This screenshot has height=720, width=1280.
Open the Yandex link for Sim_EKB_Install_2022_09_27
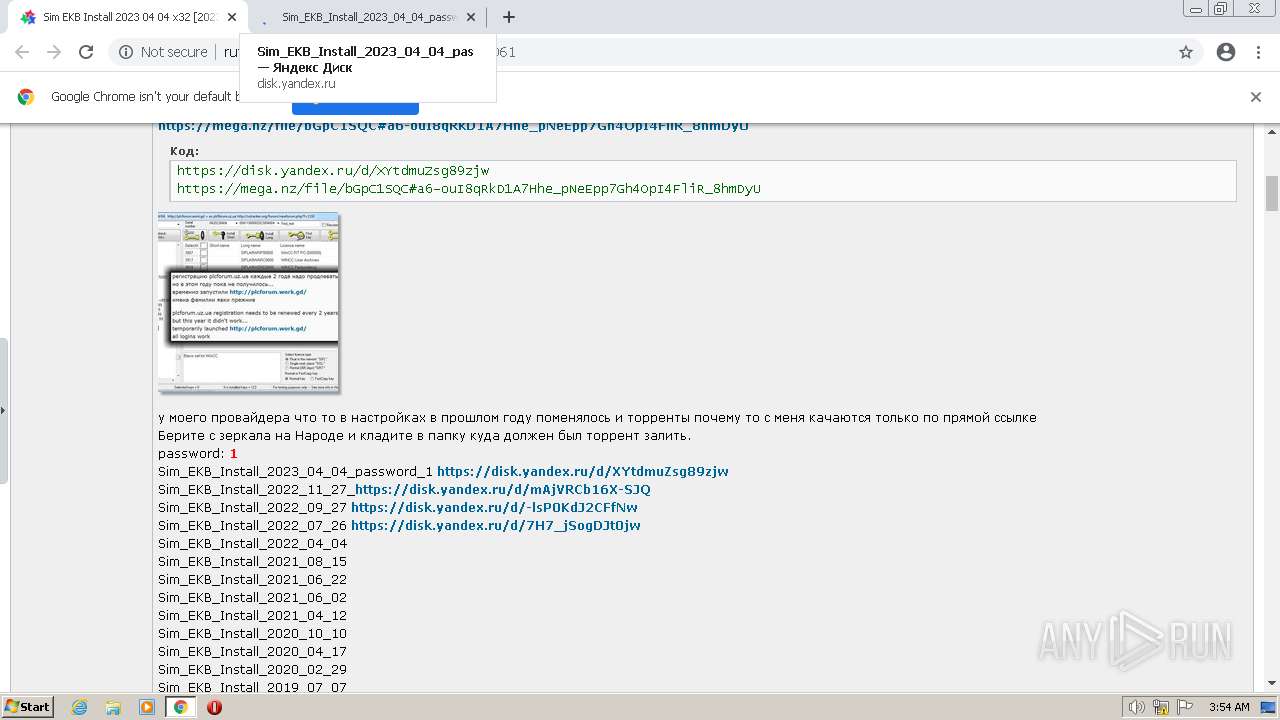pyautogui.click(x=494, y=508)
